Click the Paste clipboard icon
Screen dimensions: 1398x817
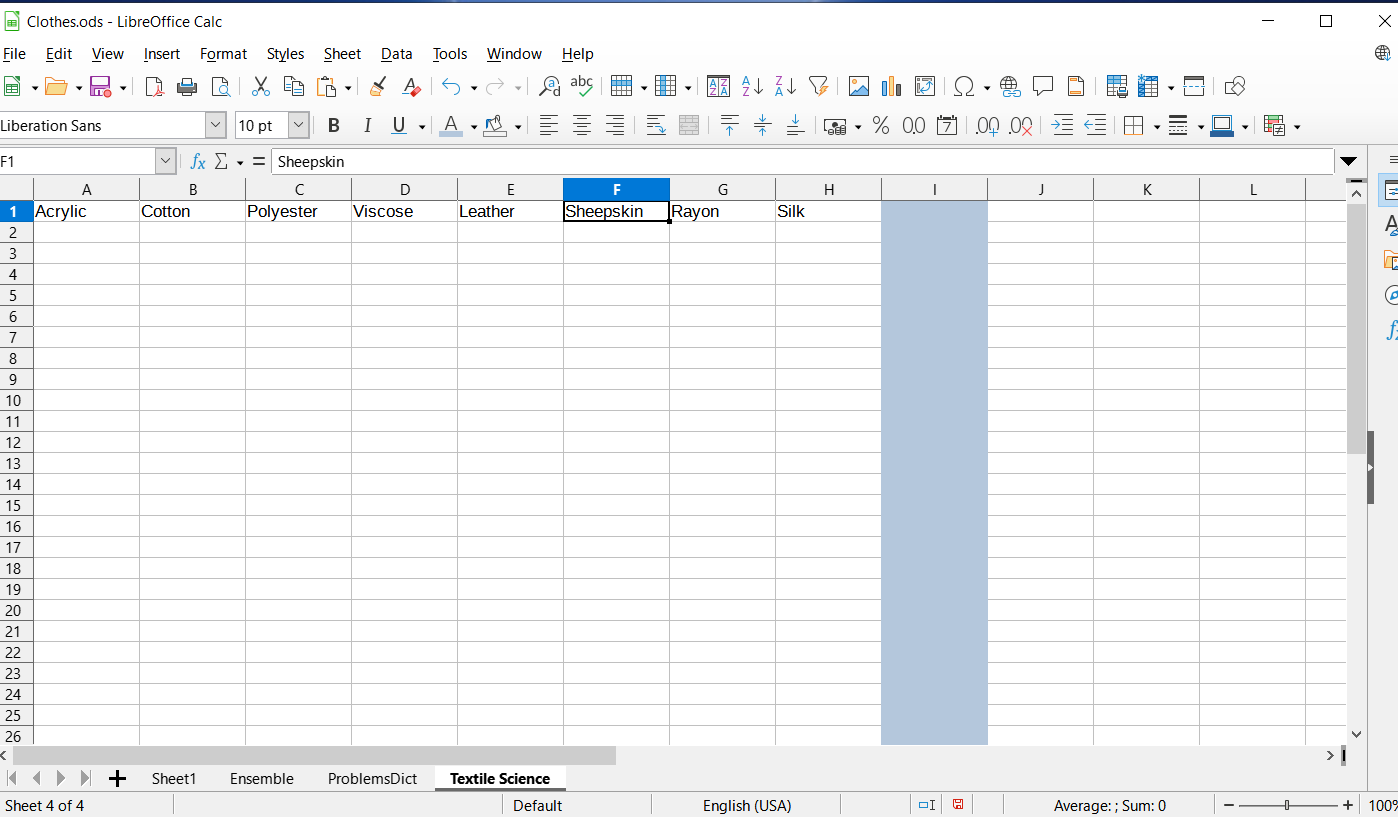pyautogui.click(x=326, y=87)
